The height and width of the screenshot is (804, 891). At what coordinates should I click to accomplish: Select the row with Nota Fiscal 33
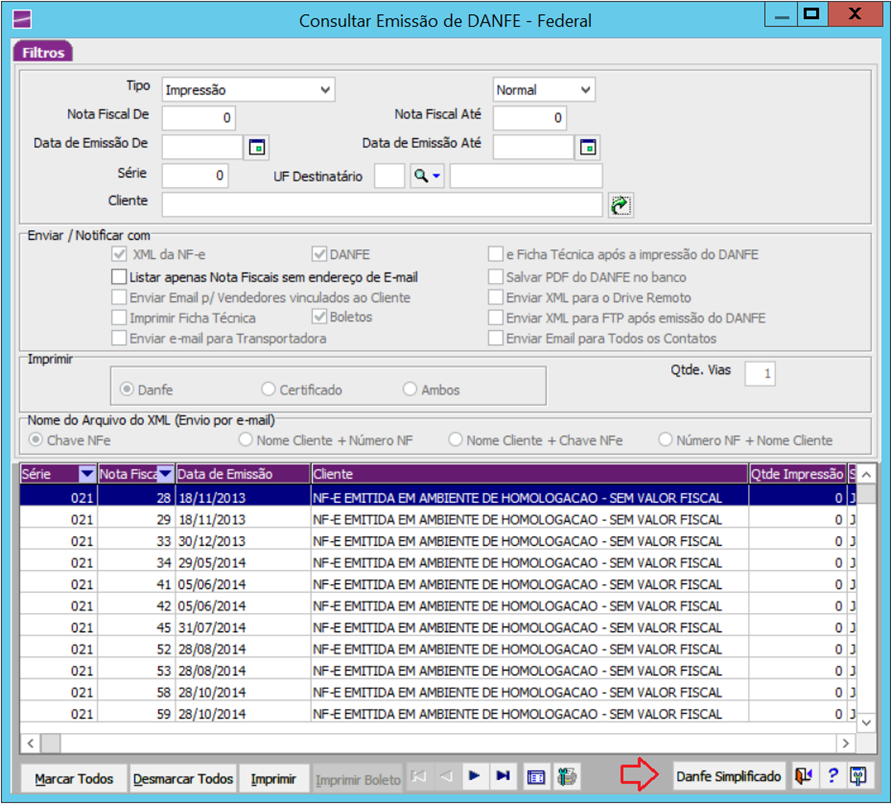pos(438,541)
